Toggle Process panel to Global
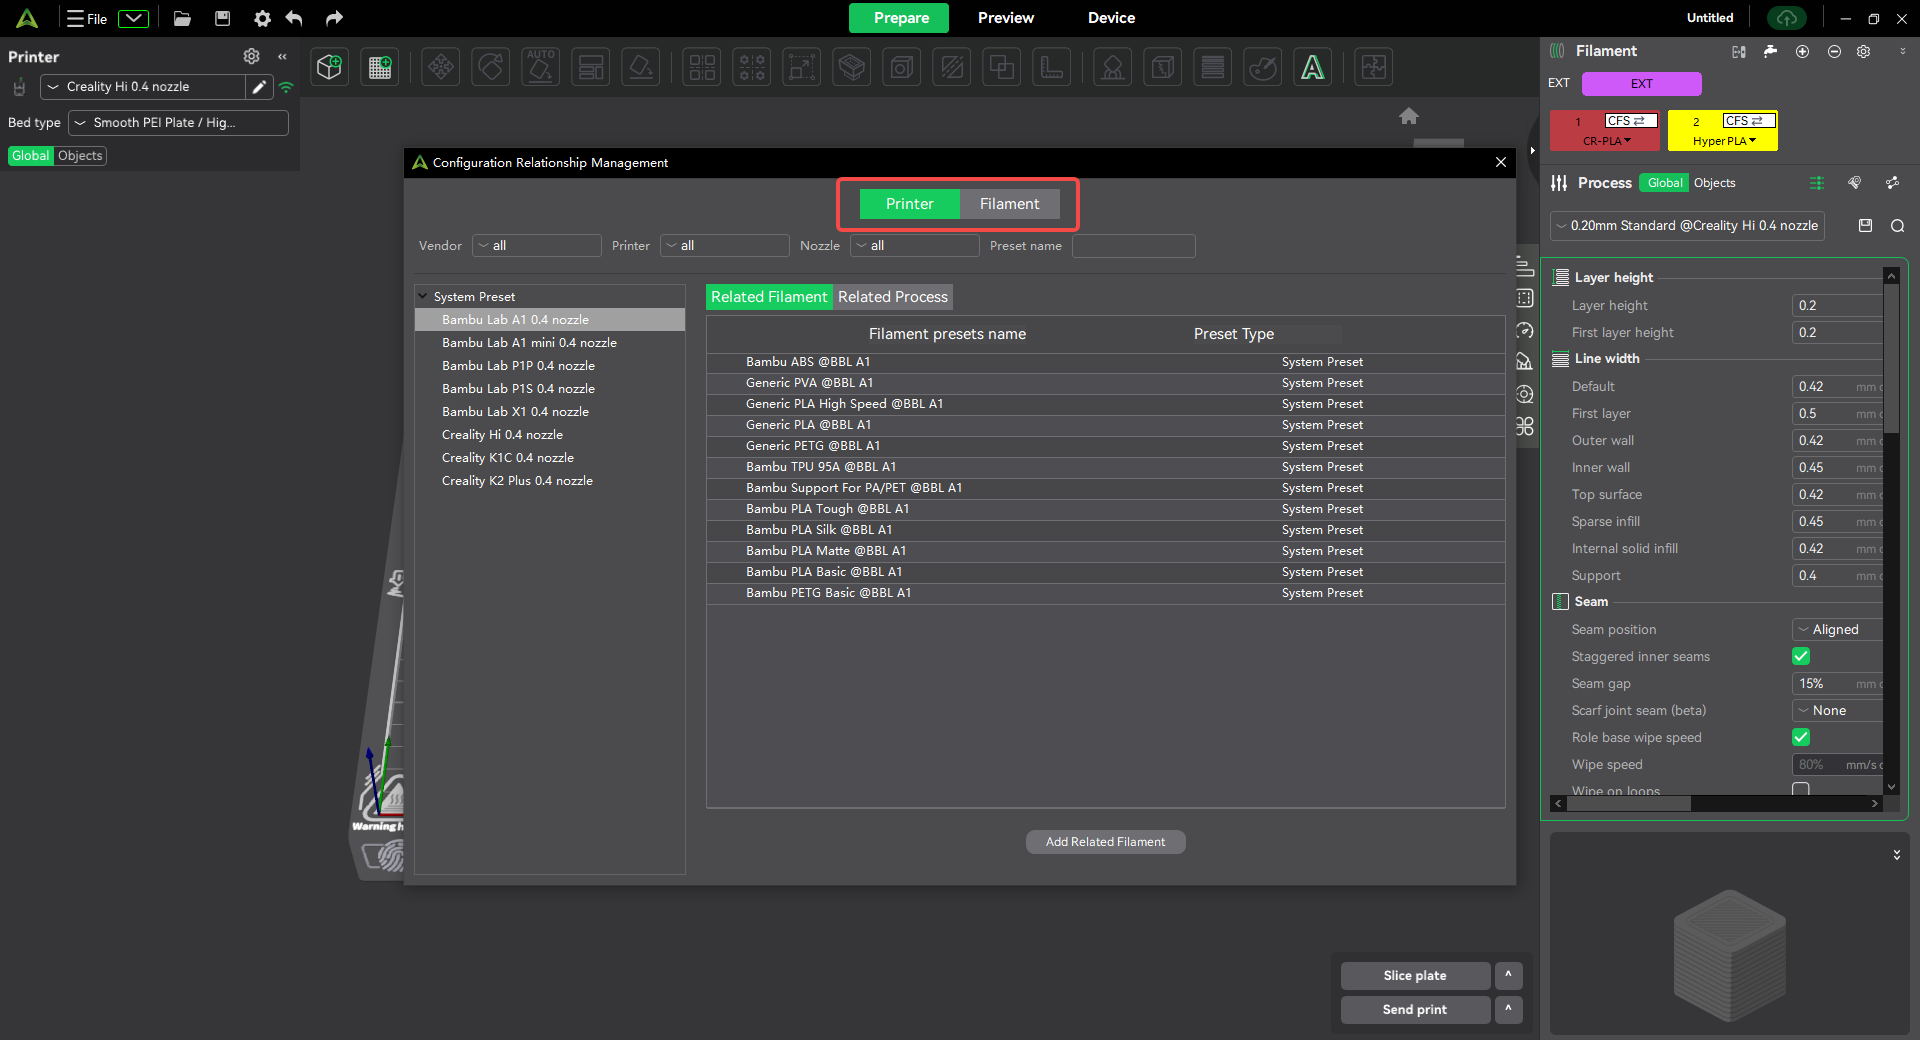The image size is (1920, 1040). pos(1665,183)
